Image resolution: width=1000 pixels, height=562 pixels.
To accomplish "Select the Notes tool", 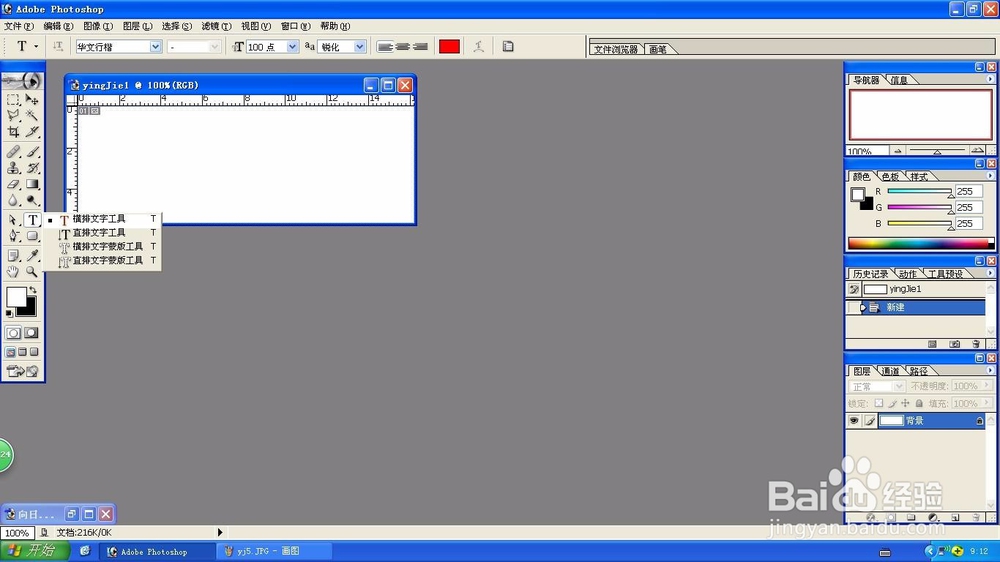I will (13, 256).
